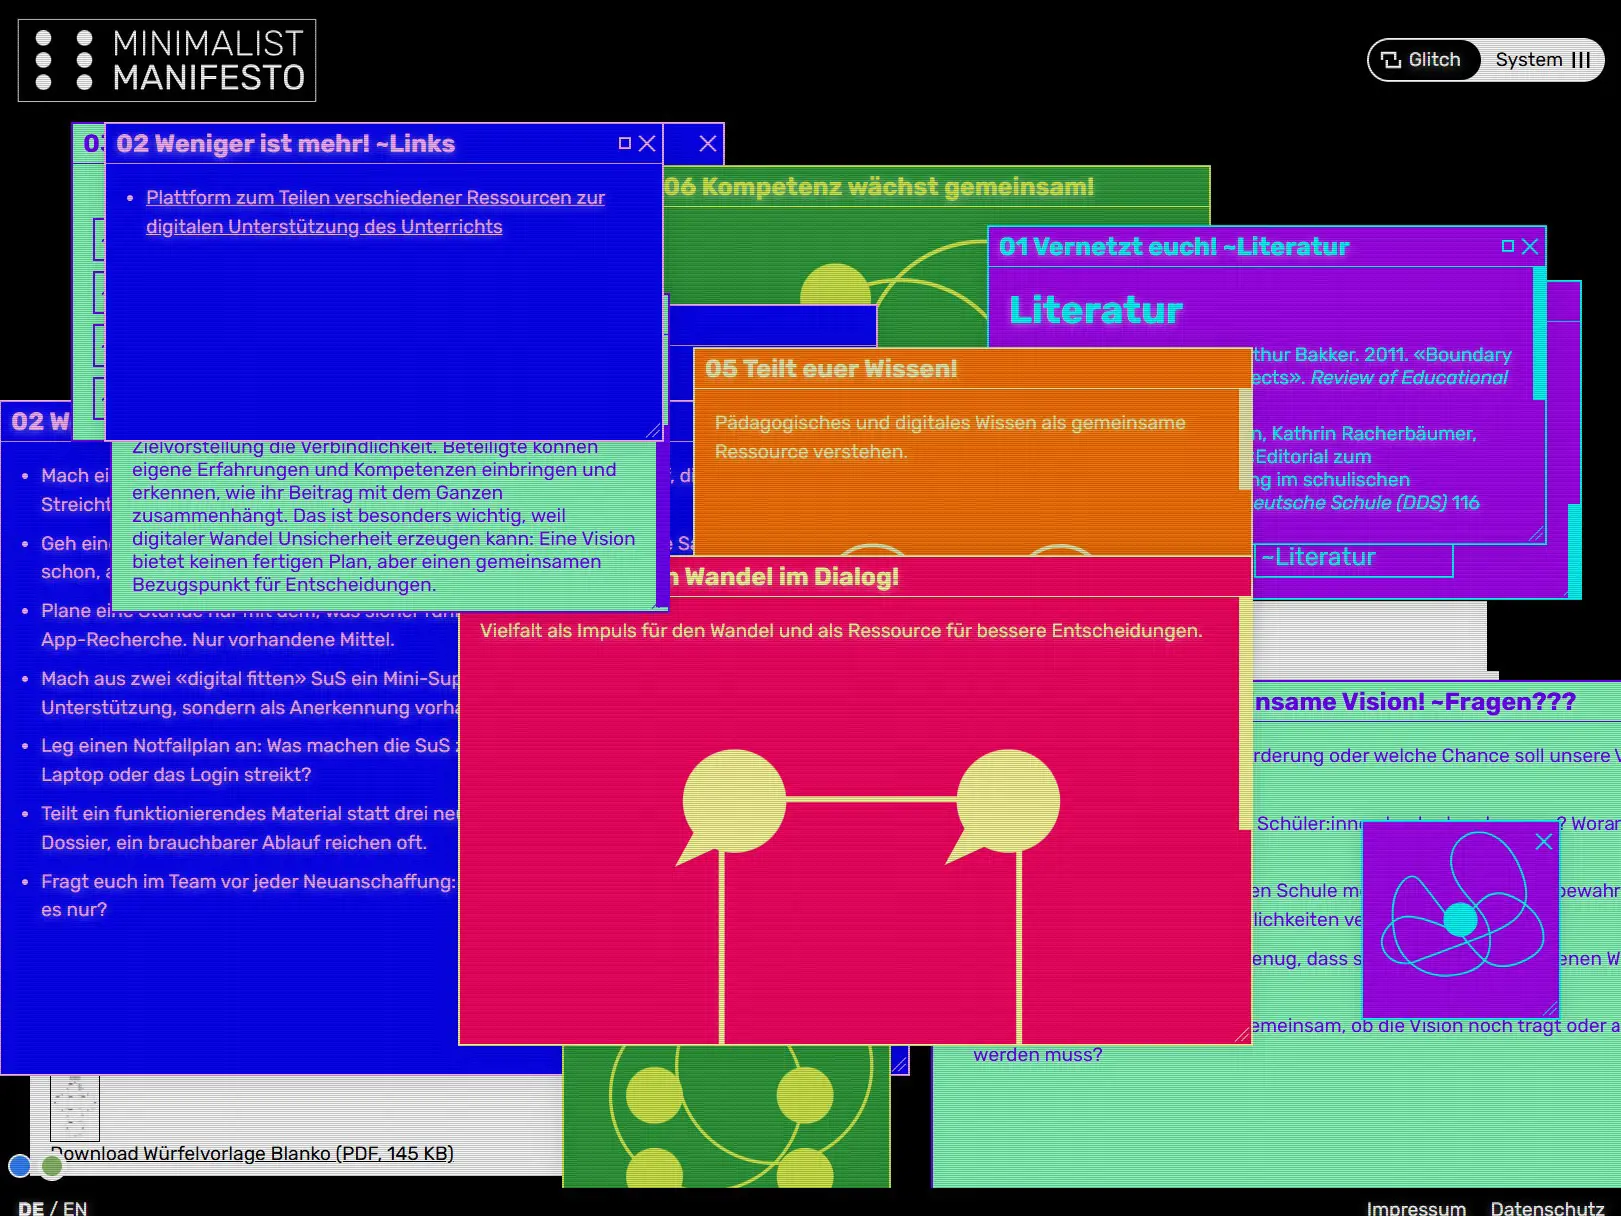Click the green circle button at bottom left
The height and width of the screenshot is (1216, 1621).
tap(52, 1165)
